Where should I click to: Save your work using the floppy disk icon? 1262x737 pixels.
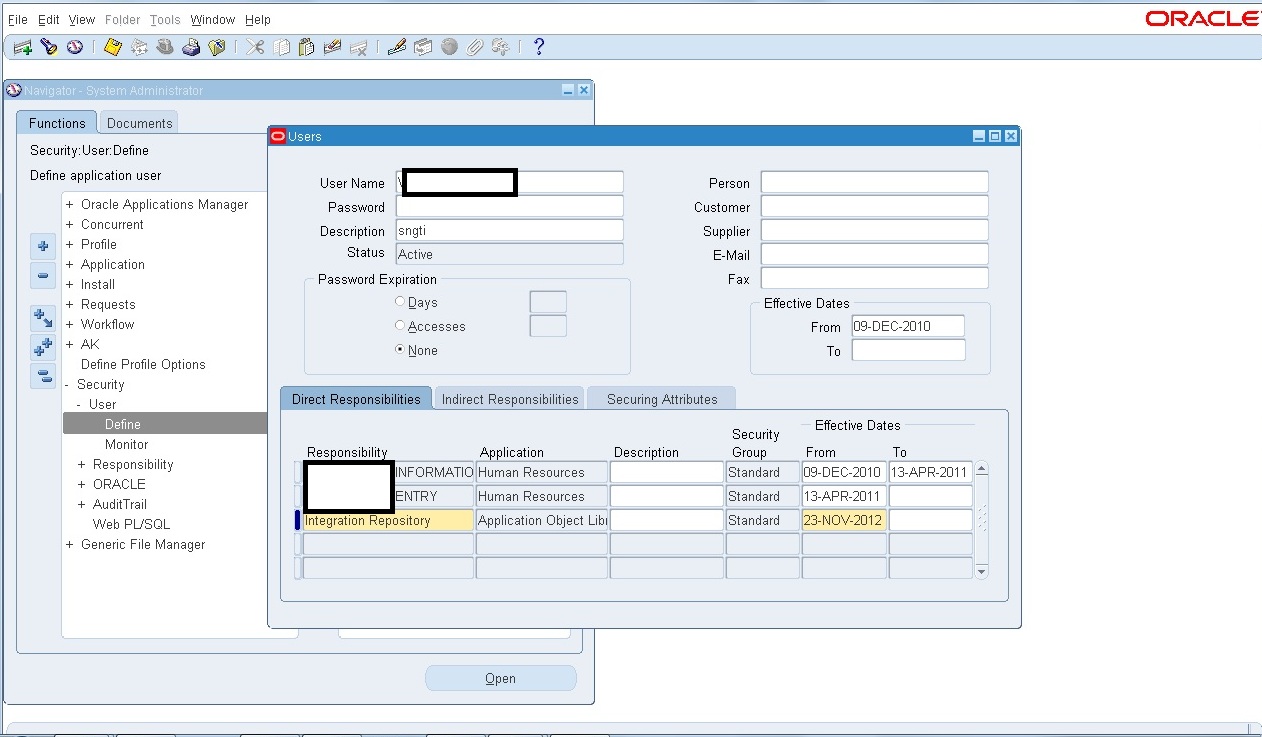(111, 46)
